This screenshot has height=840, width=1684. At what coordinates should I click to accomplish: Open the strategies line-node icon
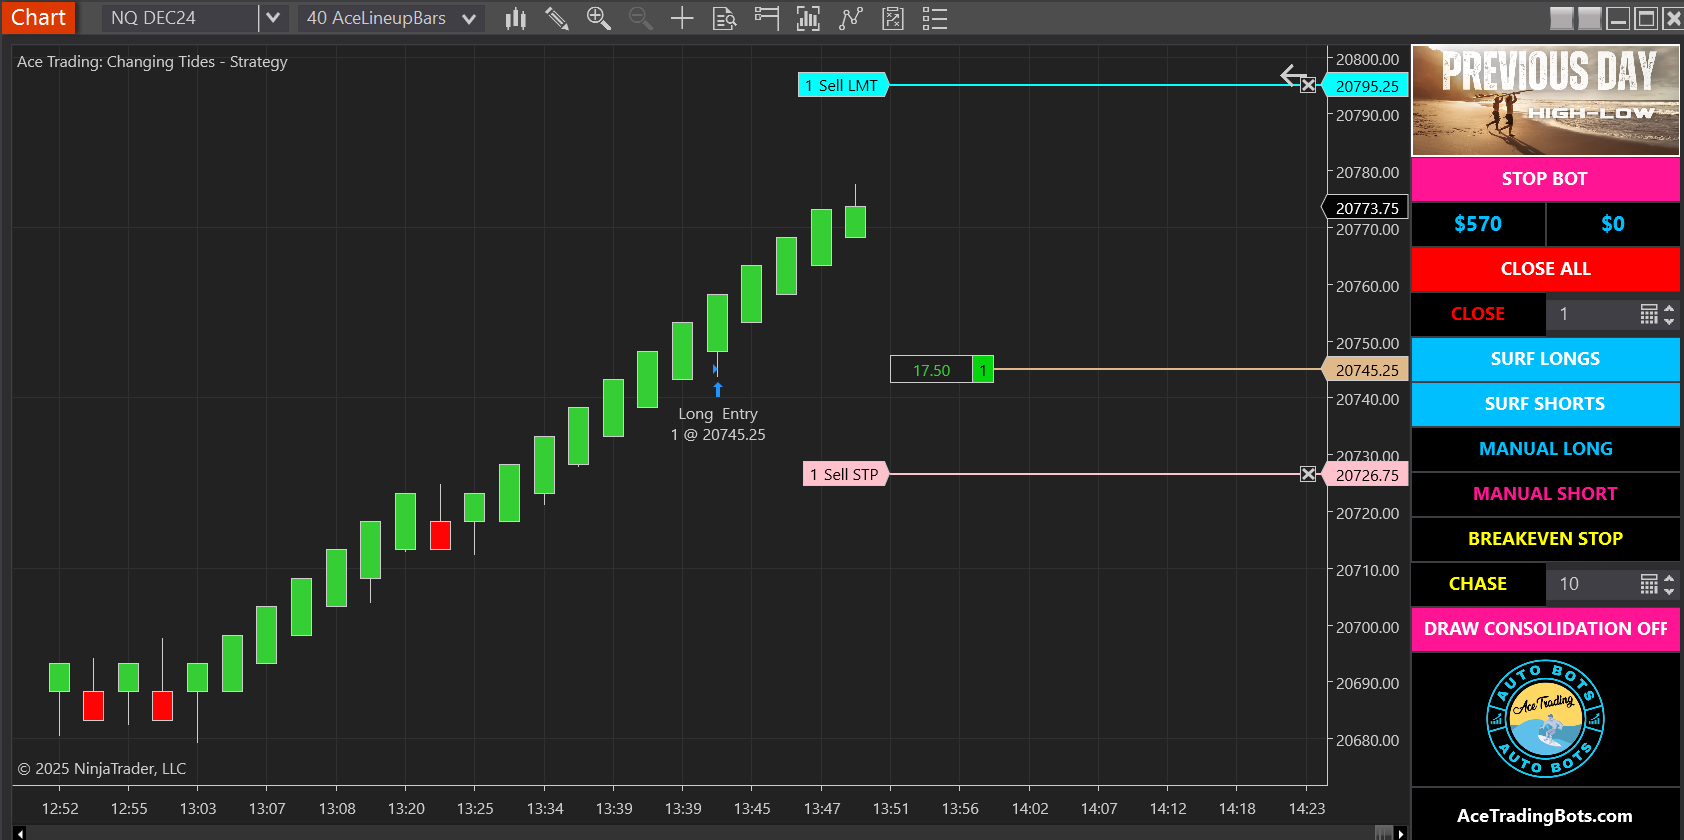pos(850,18)
